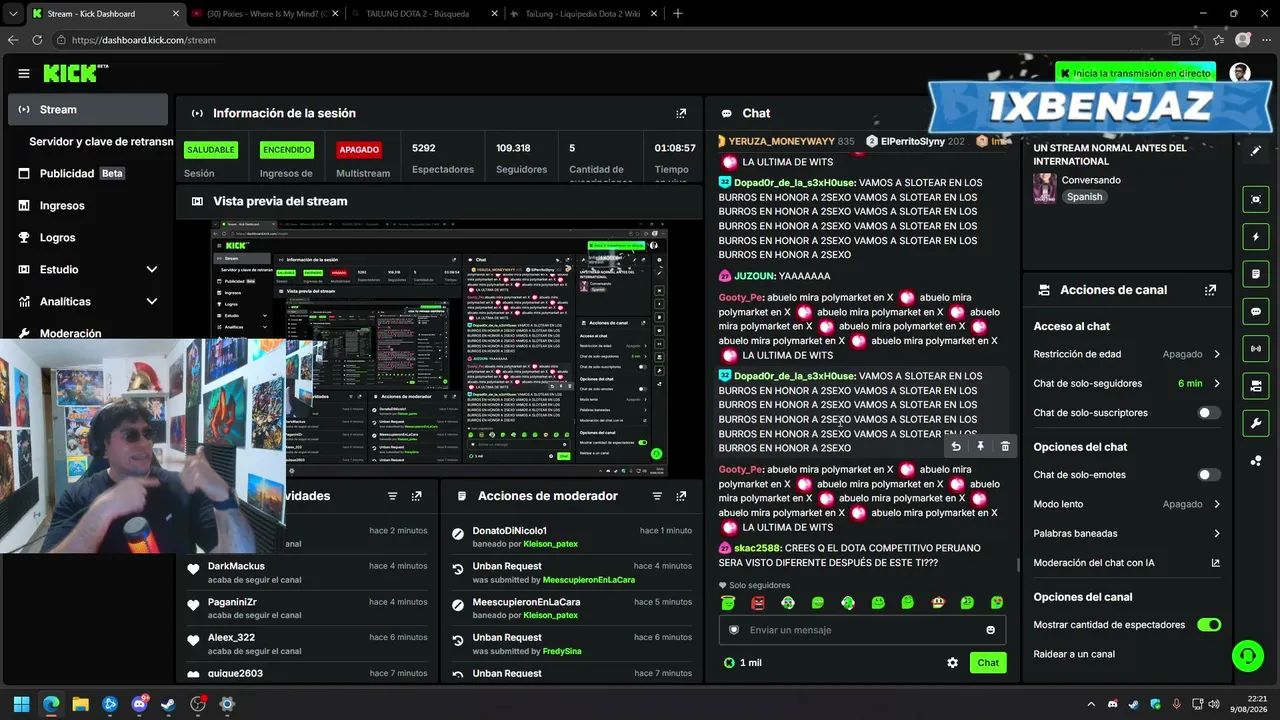This screenshot has width=1280, height=720.
Task: Click the wrench tools icon in right sidebar
Action: coord(1256,424)
